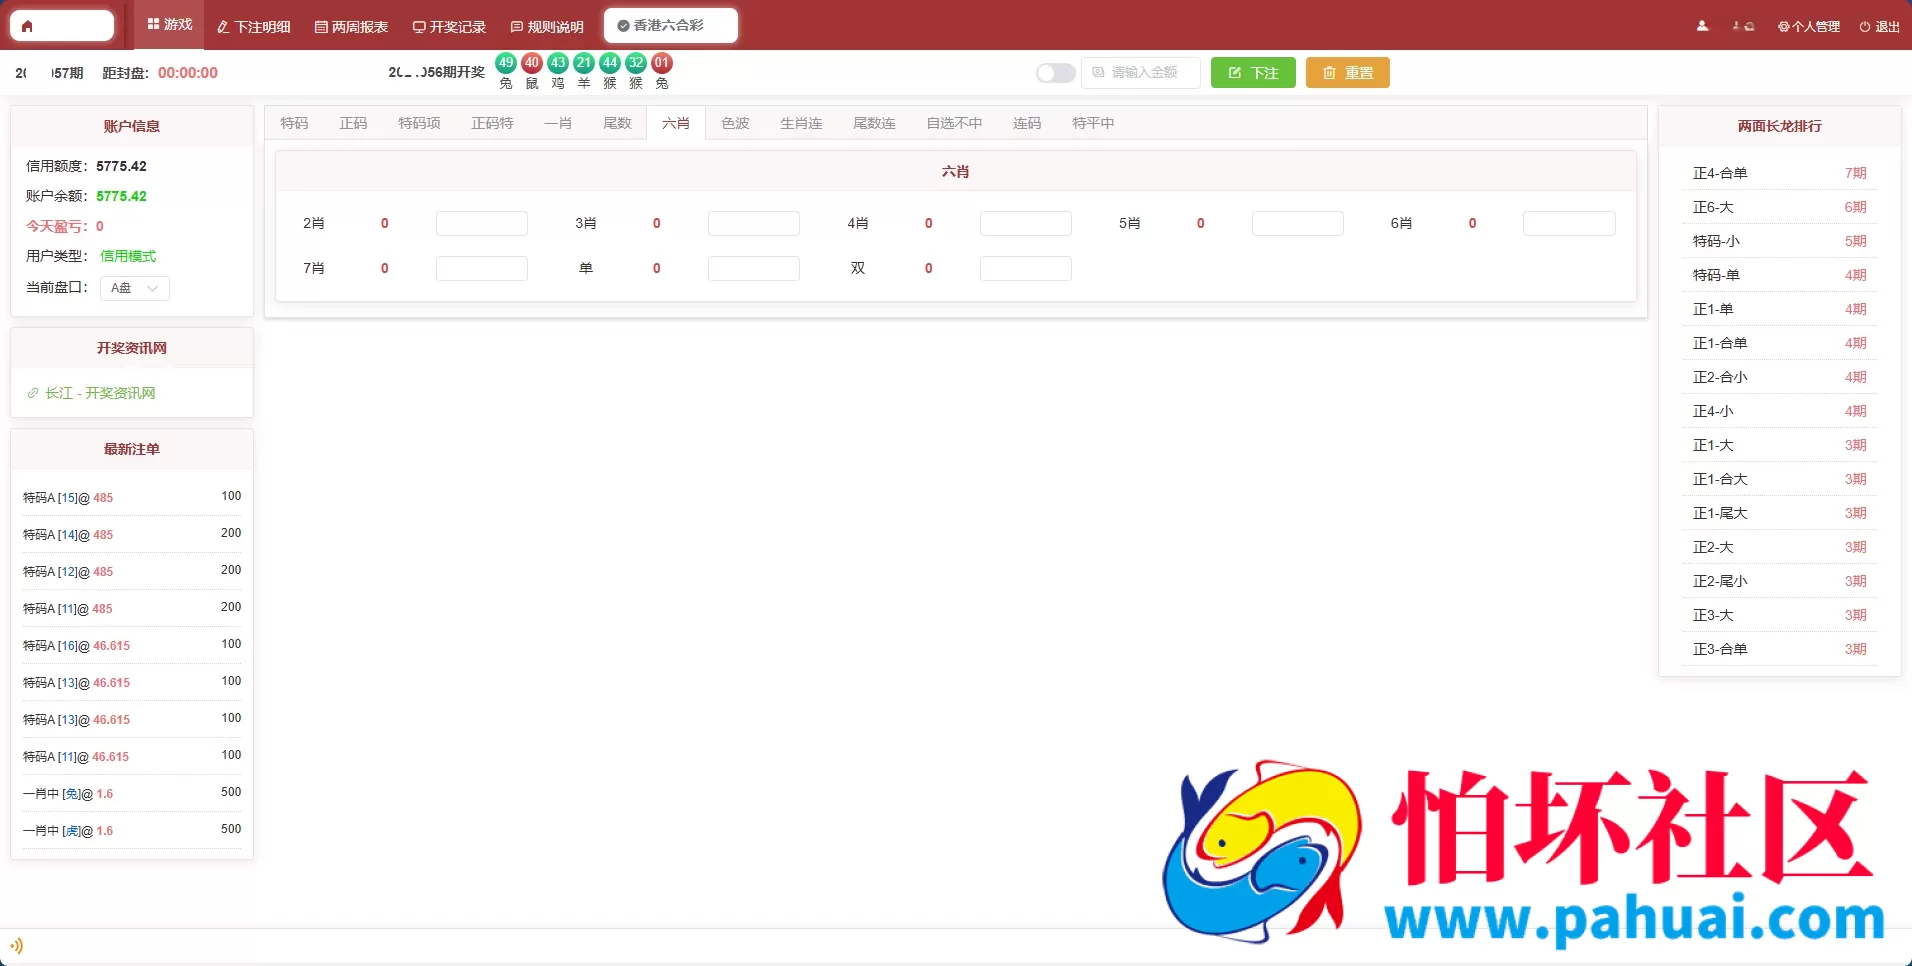
Task: Click the 5肖 bet amount field
Action: coord(1298,223)
